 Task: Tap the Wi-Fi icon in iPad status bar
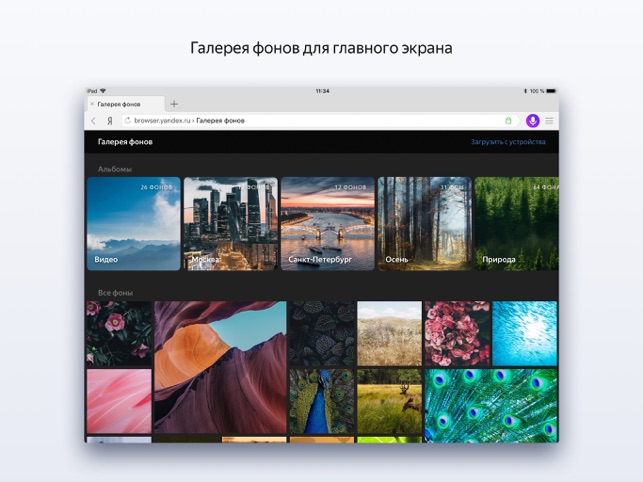(x=103, y=91)
